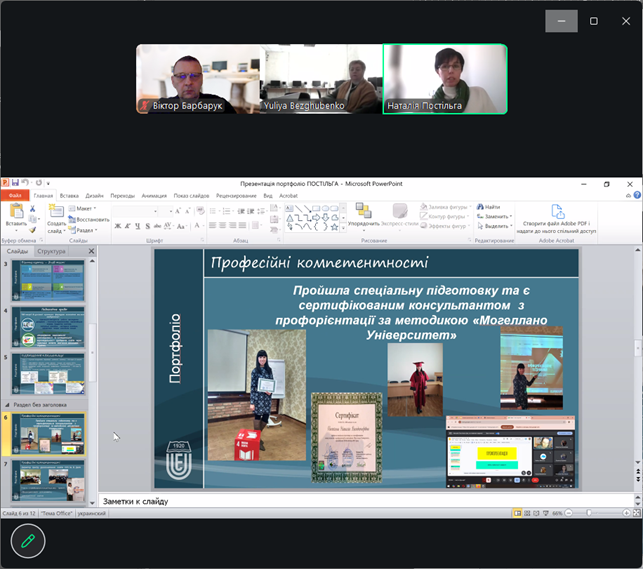This screenshot has height=569, width=643.
Task: Increase font size with the larger A icon
Action: 178,211
